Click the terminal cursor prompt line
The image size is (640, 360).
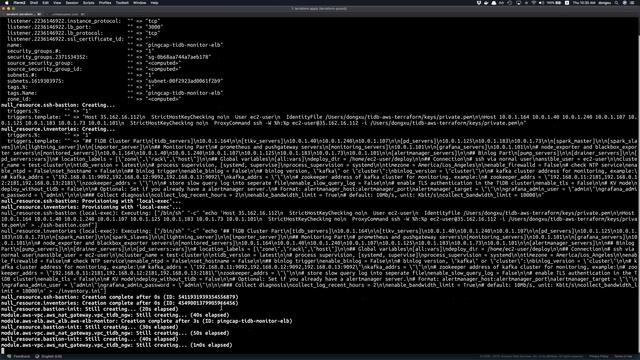tap(3, 351)
